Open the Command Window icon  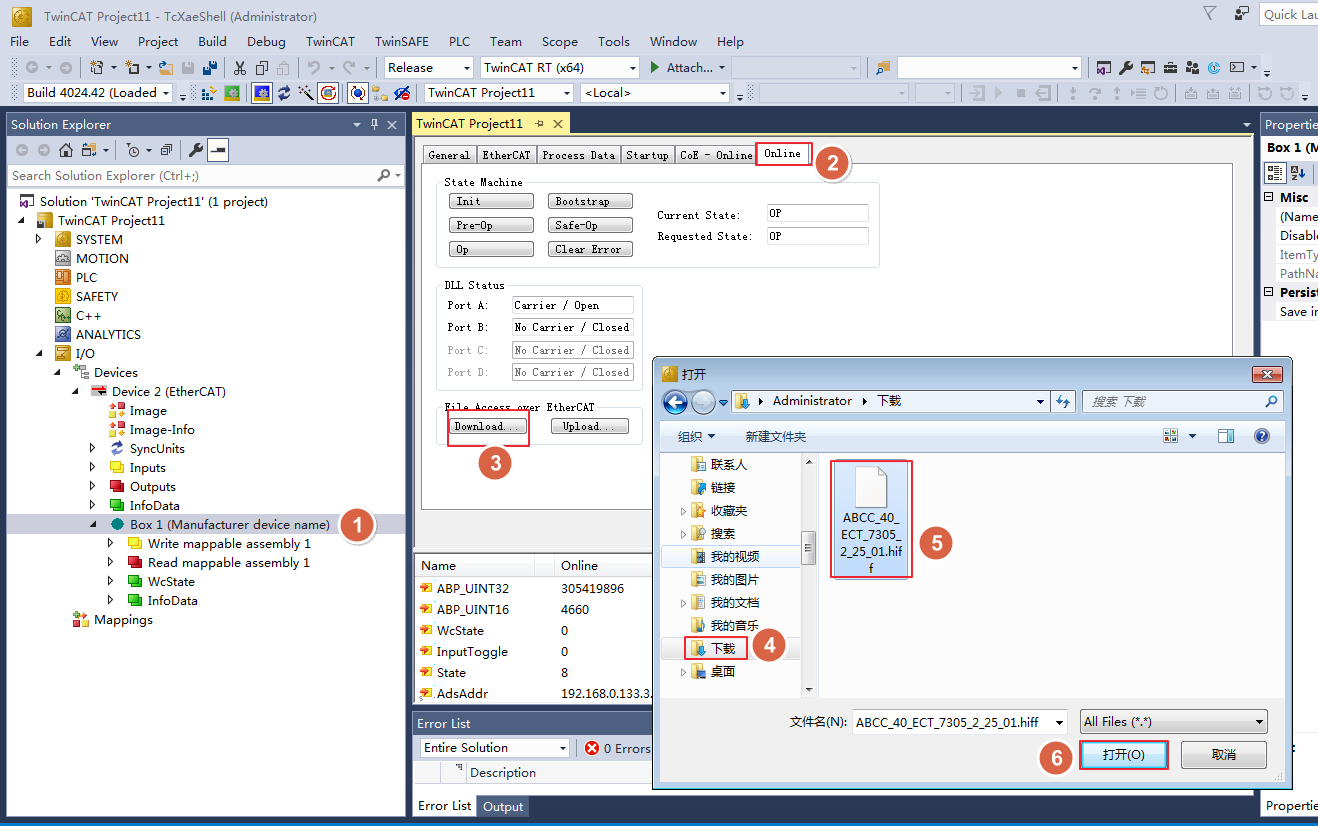[x=1237, y=68]
